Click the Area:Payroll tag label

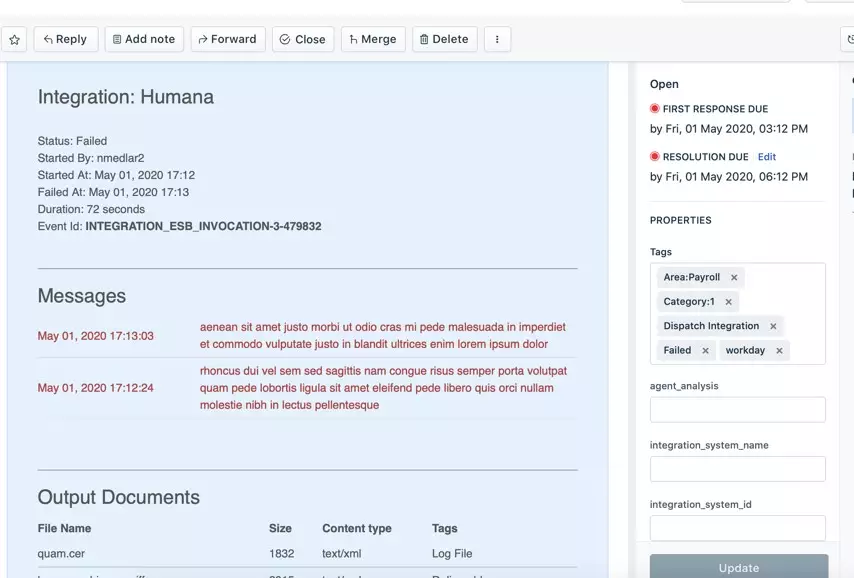(692, 277)
